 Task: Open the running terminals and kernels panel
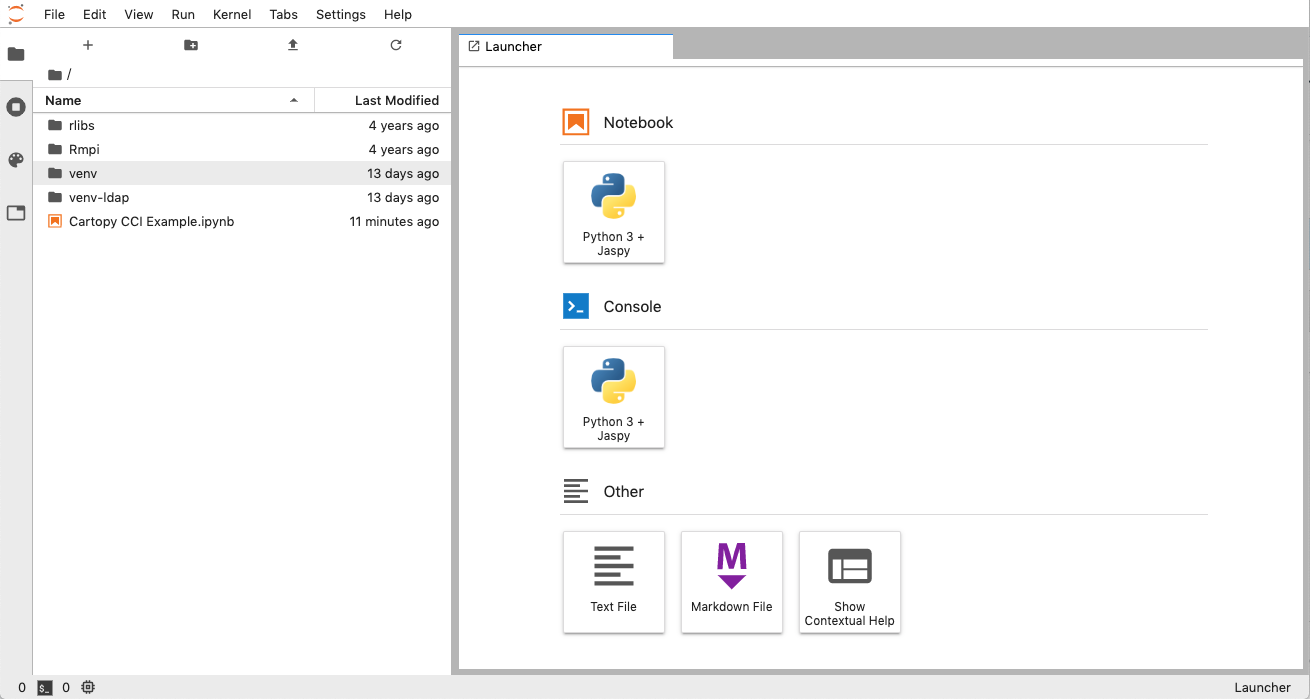[15, 107]
